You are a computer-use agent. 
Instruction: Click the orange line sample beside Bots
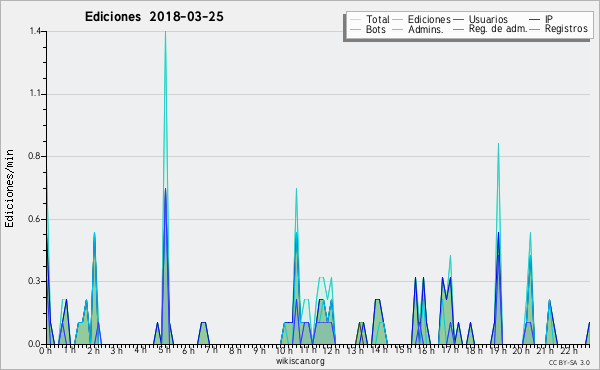point(355,29)
